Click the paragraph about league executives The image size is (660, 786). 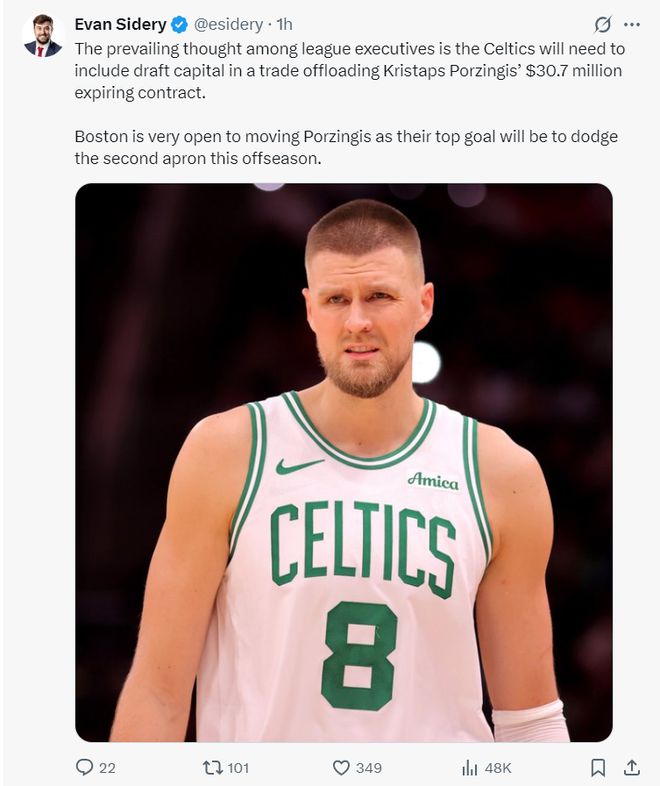(340, 70)
